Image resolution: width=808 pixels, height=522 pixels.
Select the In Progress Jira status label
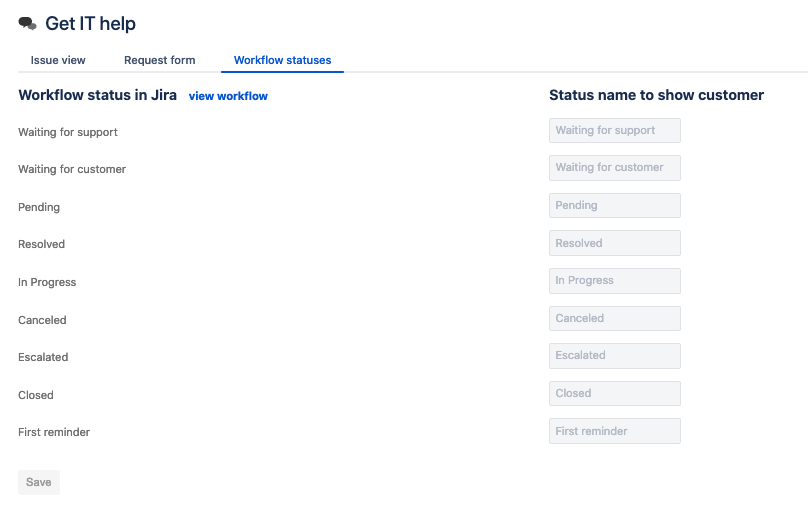tap(47, 282)
